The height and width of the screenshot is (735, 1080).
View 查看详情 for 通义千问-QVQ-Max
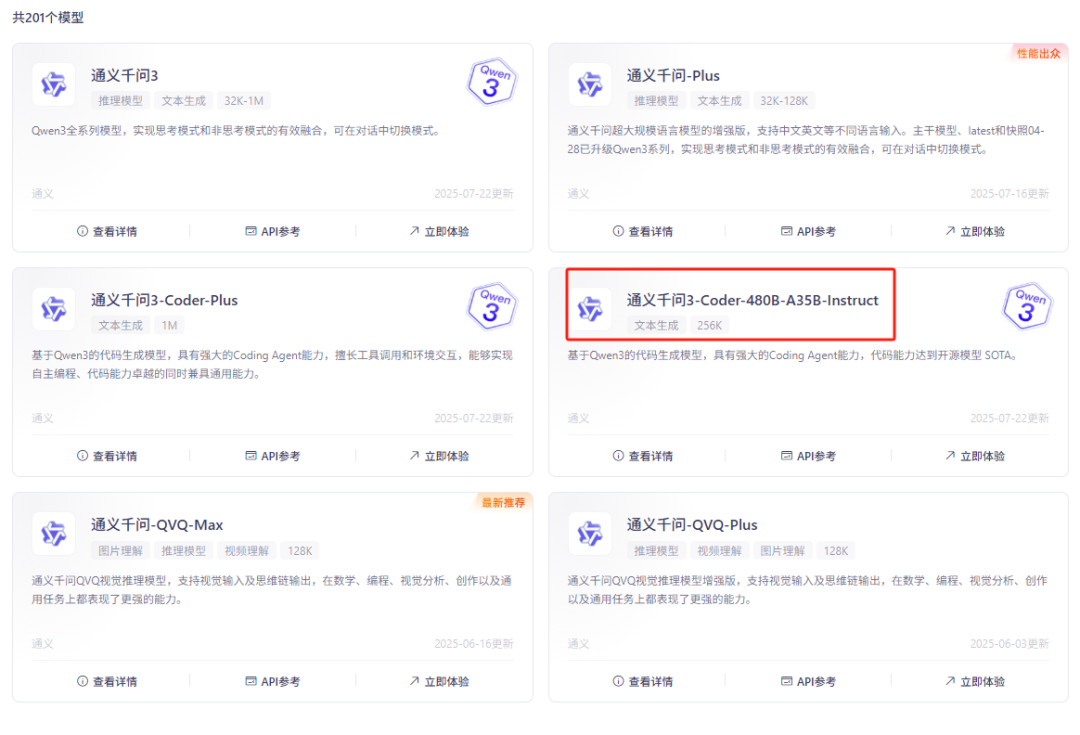(107, 681)
